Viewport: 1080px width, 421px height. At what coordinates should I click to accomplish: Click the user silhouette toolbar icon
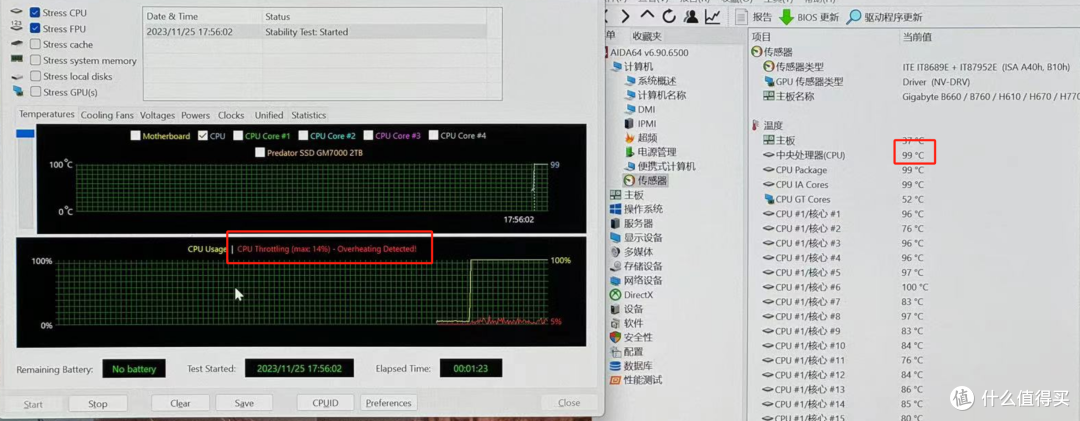tap(691, 16)
